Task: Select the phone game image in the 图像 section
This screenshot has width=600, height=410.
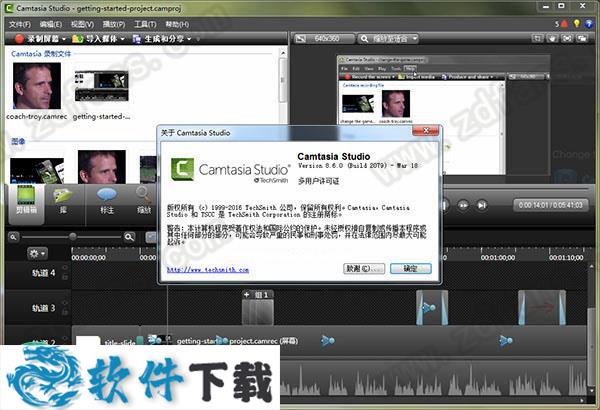Action: click(37, 171)
